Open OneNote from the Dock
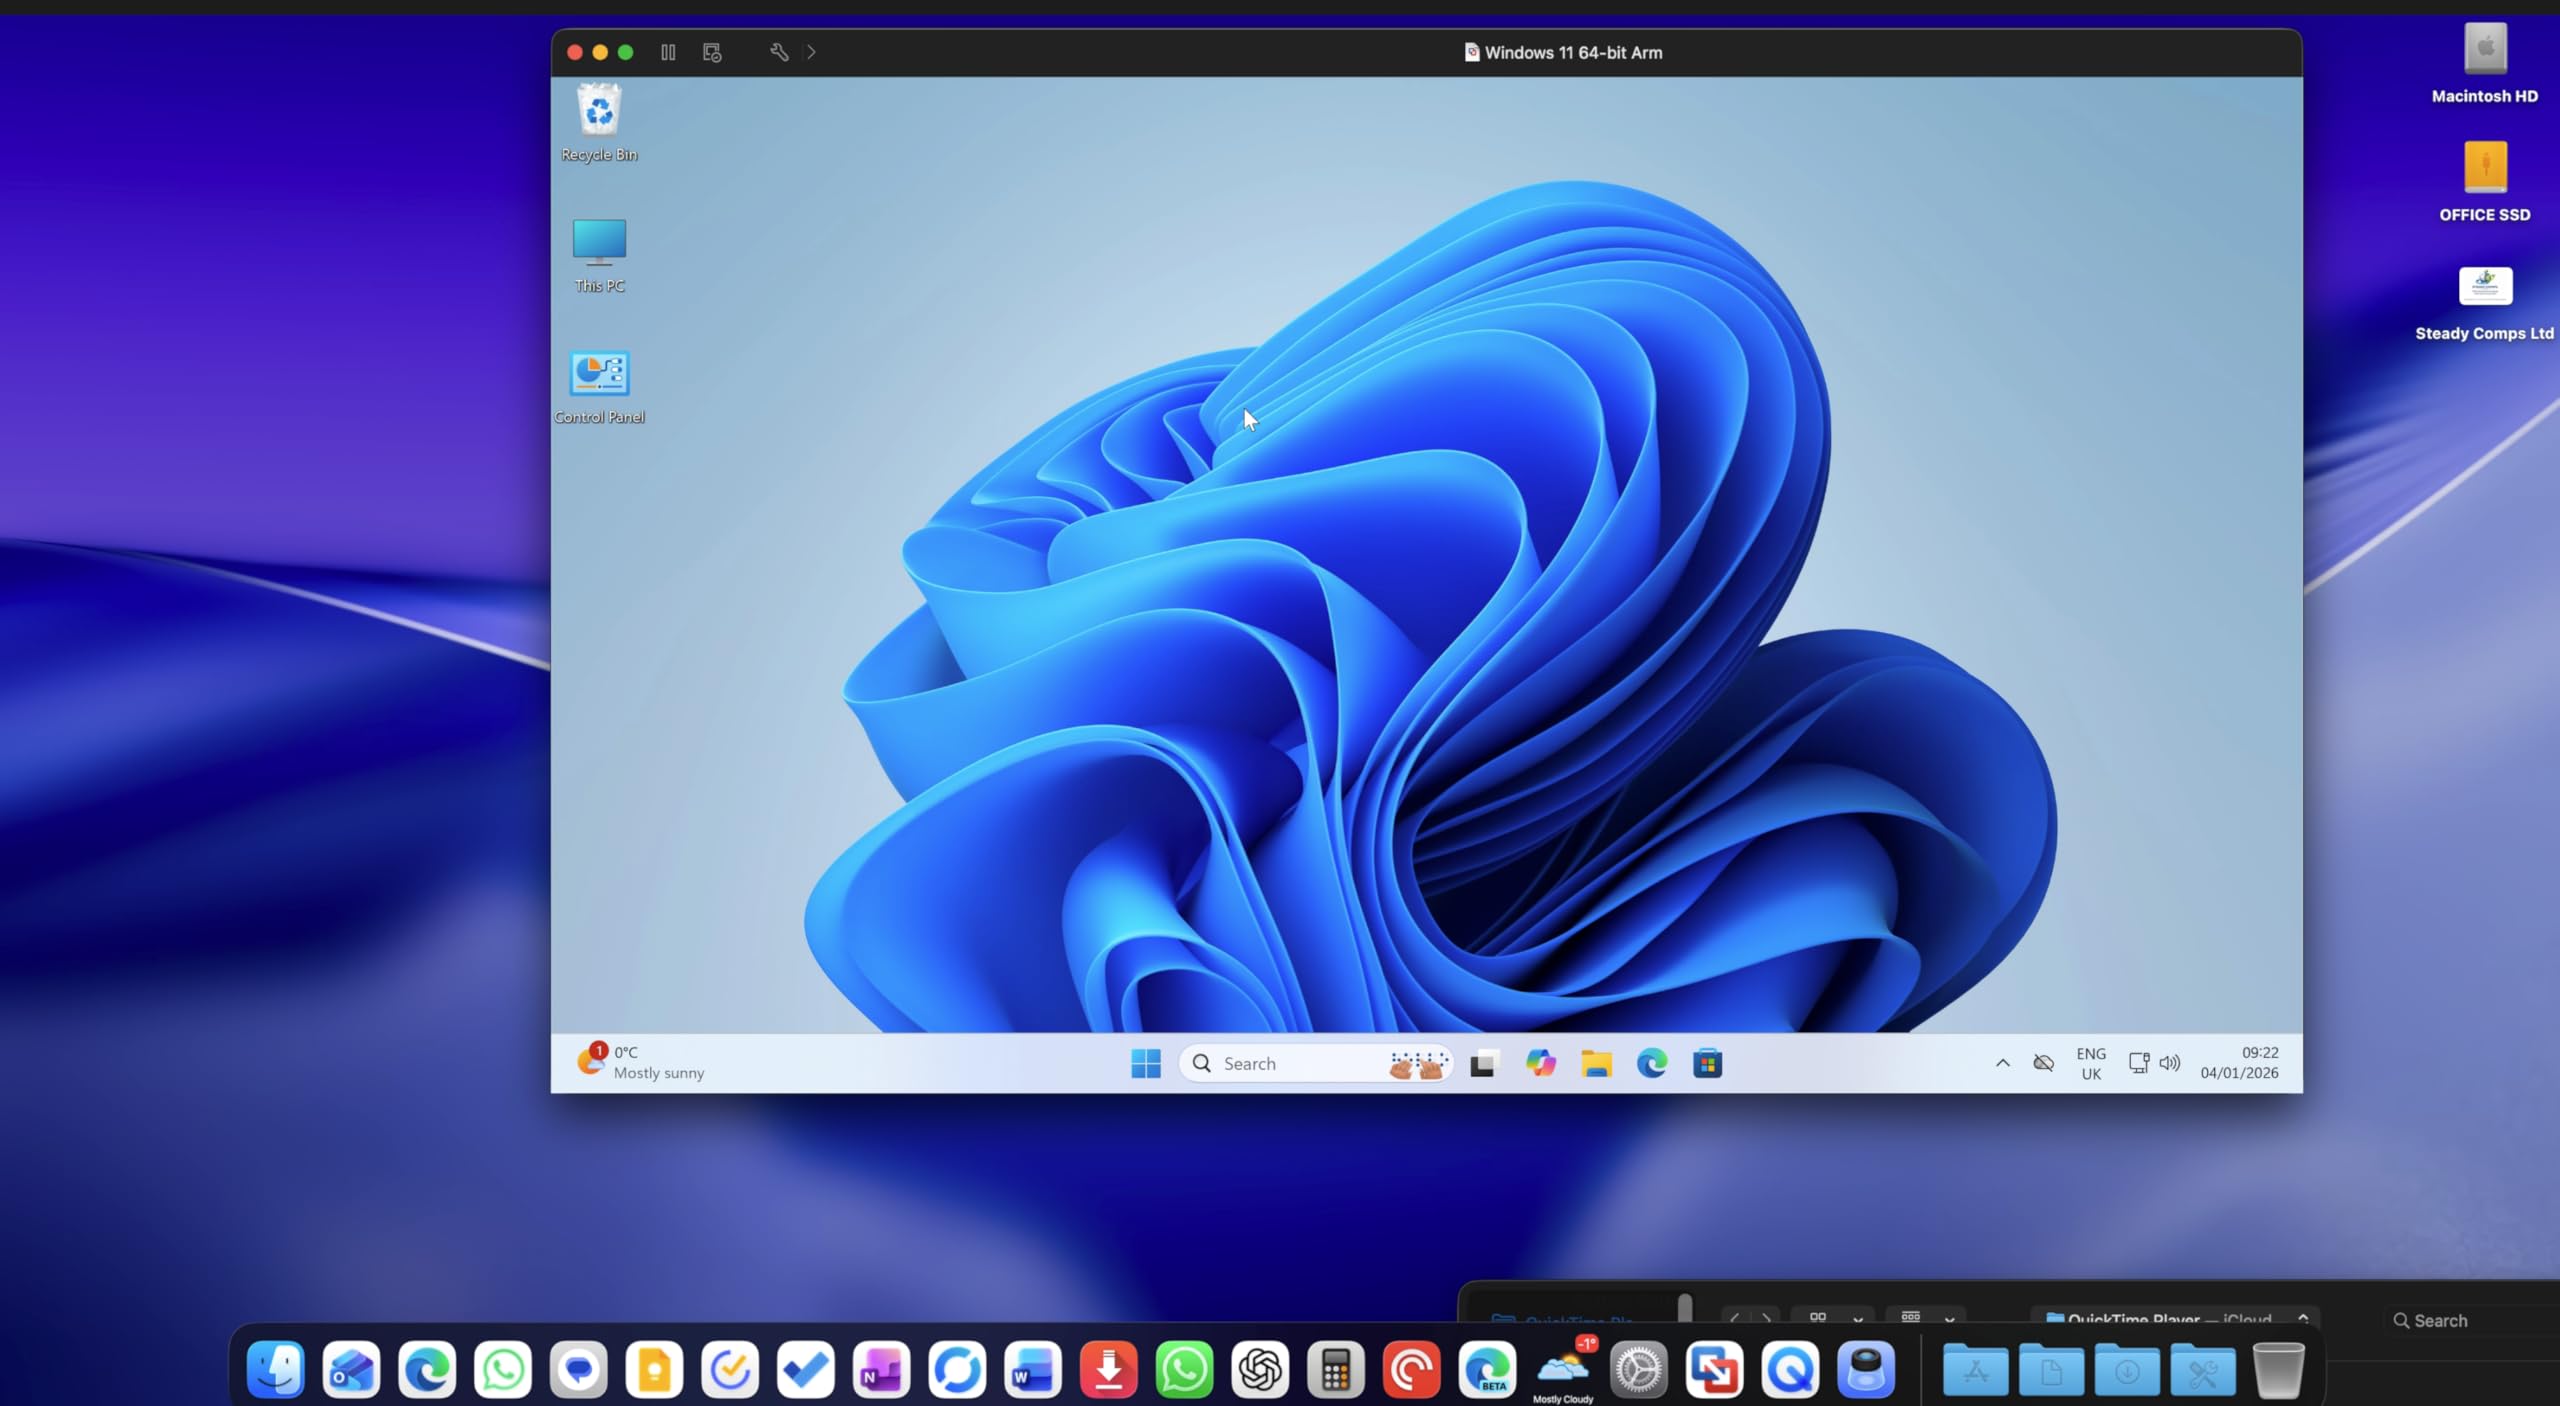 [881, 1368]
